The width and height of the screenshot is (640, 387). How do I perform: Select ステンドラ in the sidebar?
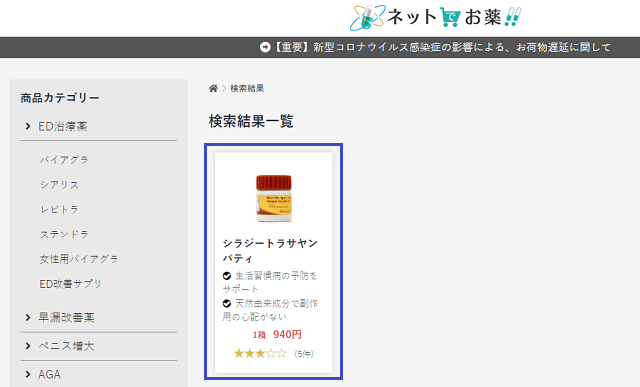(64, 234)
